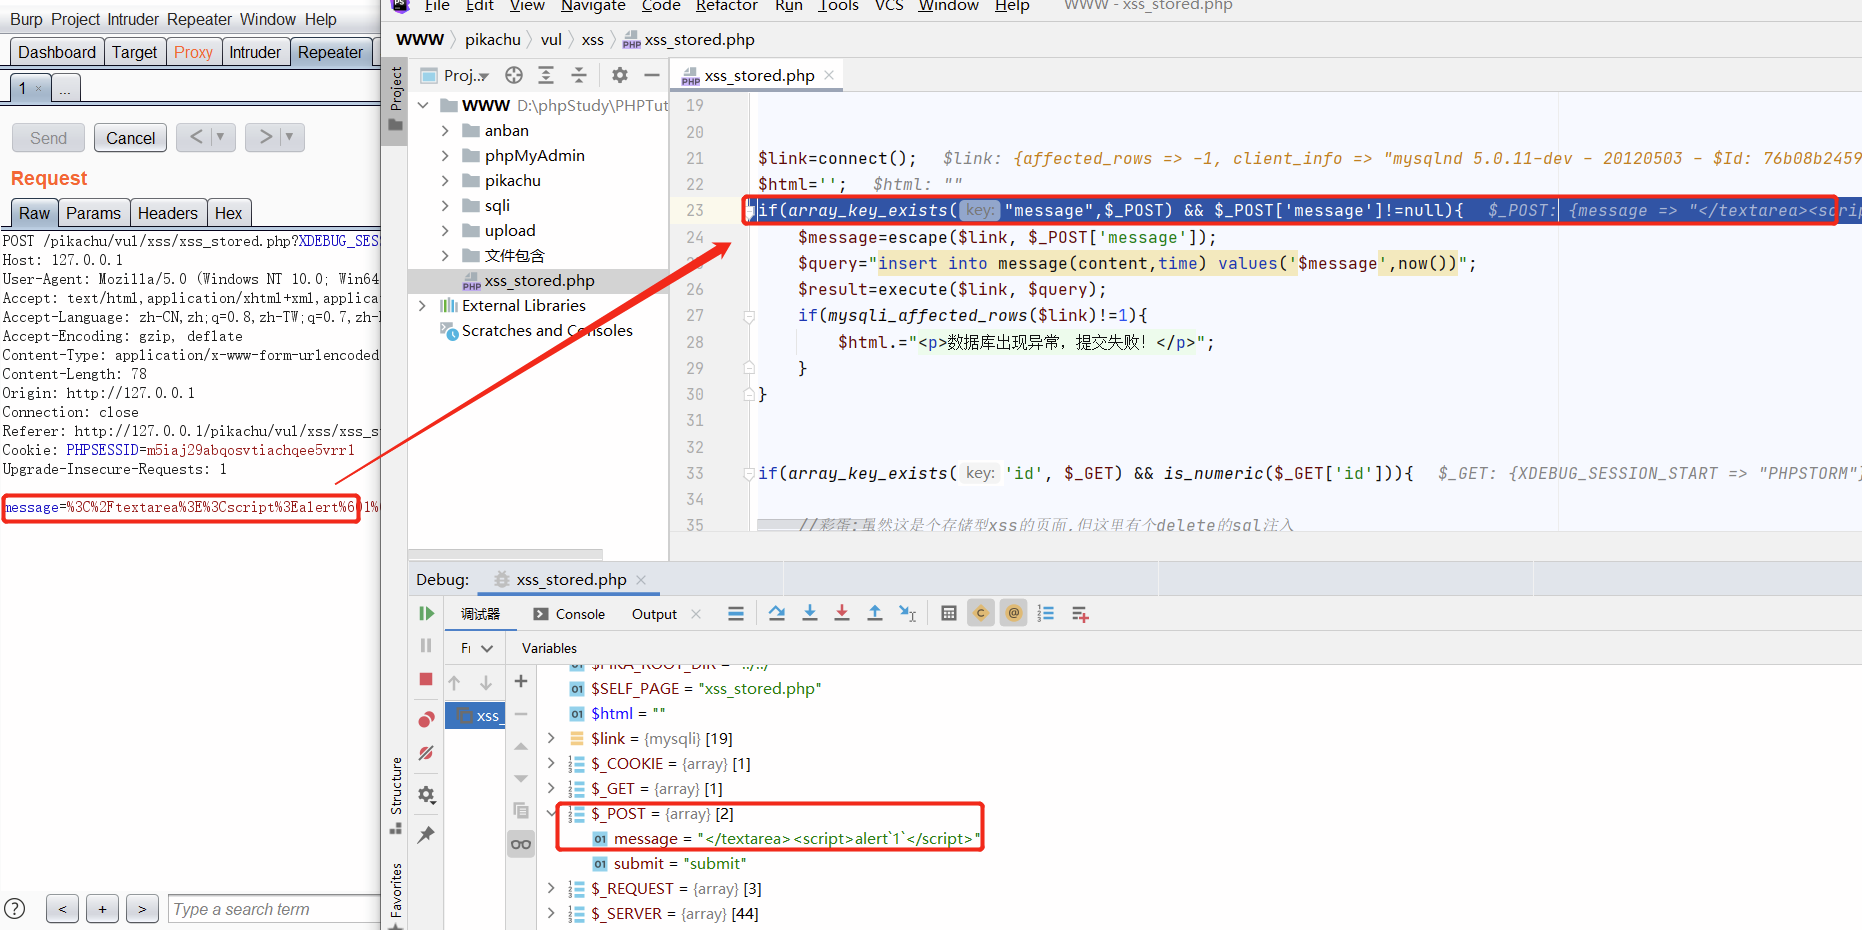Collapse WWW root folder
The width and height of the screenshot is (1862, 930).
click(423, 105)
